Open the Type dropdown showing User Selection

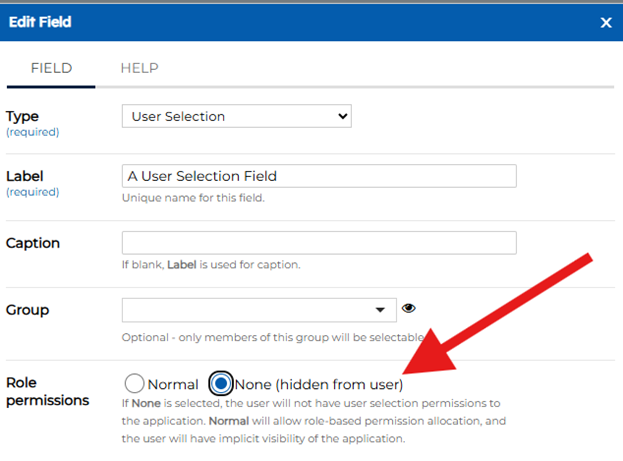[237, 117]
